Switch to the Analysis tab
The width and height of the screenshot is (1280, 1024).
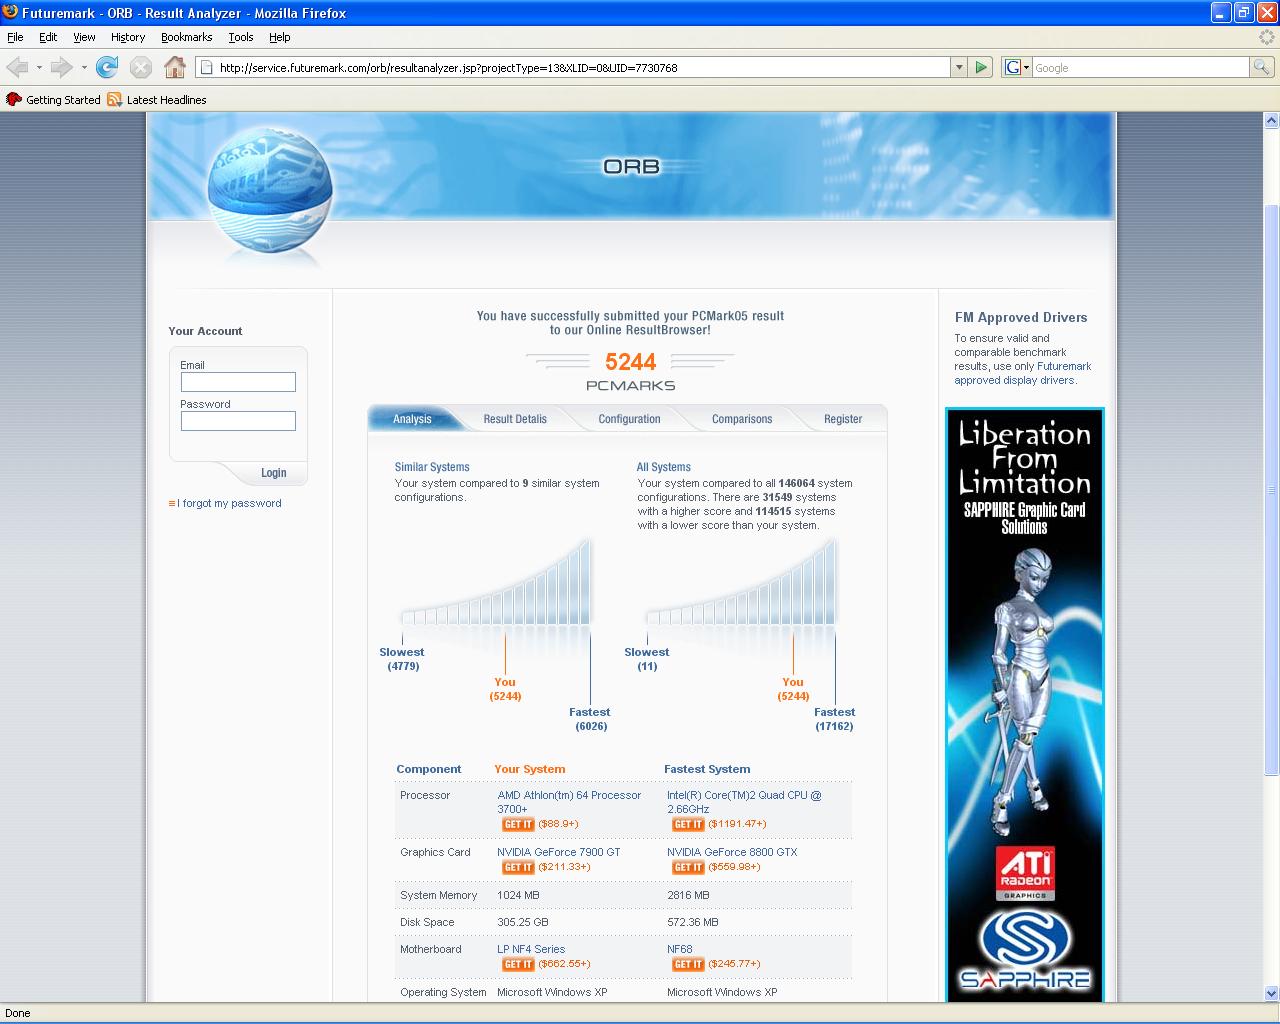click(412, 419)
